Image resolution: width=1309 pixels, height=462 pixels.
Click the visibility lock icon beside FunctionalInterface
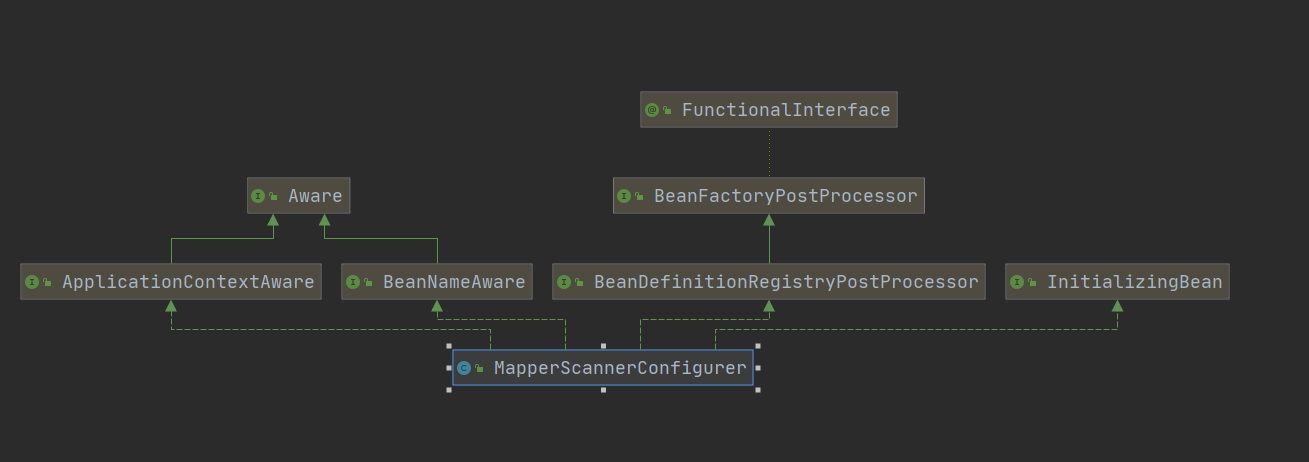point(667,110)
